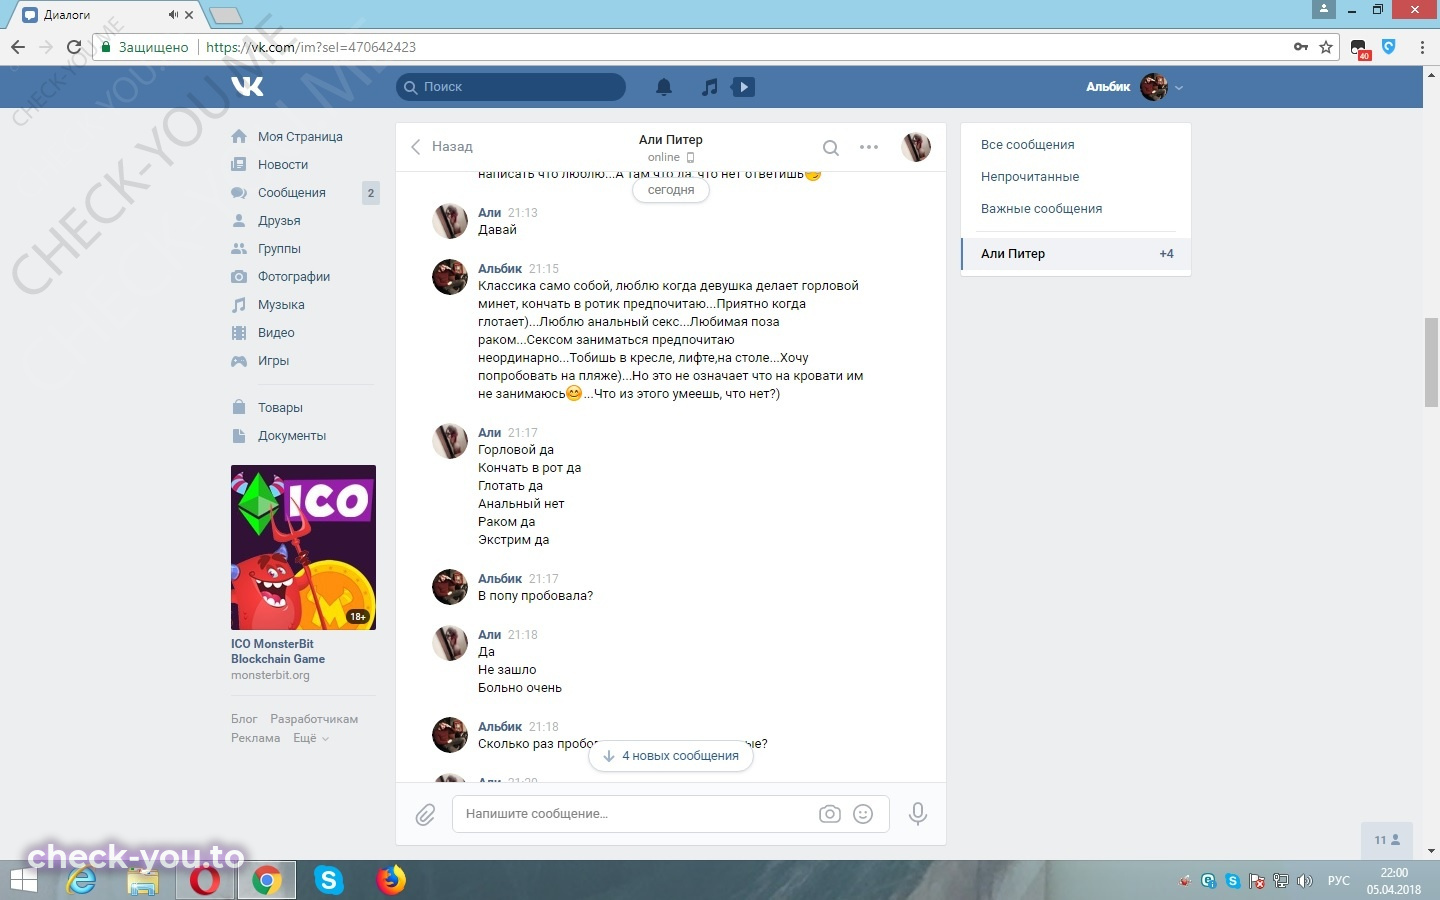Viewport: 1440px width, 900px height.
Task: Open Сообщения in sidebar
Action: point(292,193)
